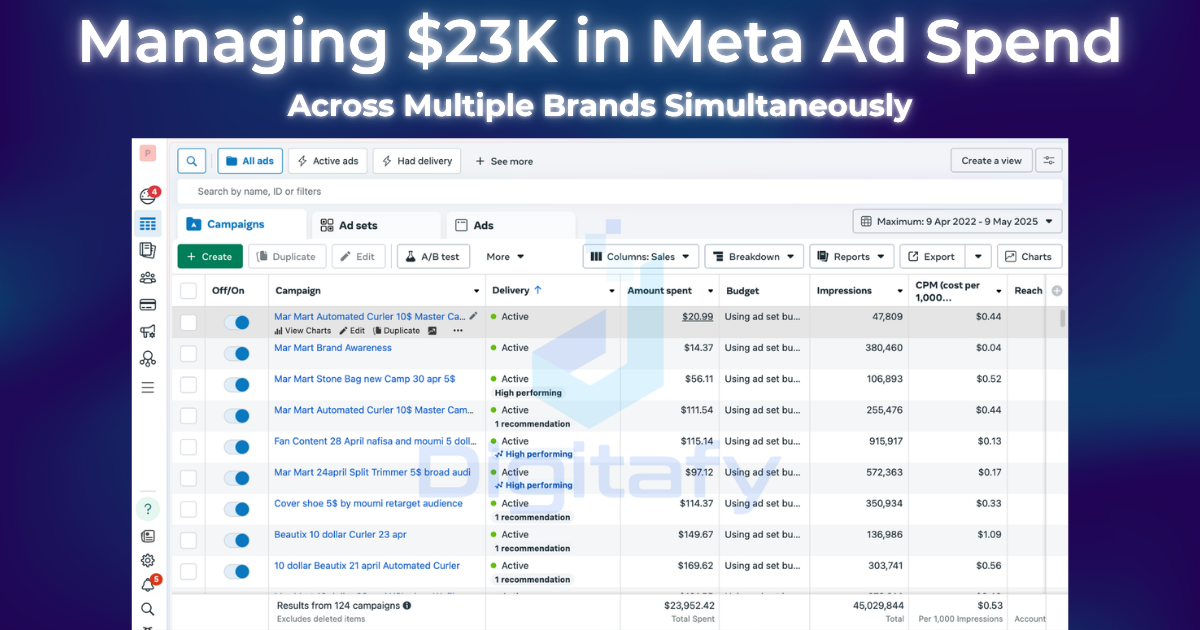Open the Columns: Sales dropdown

[641, 257]
